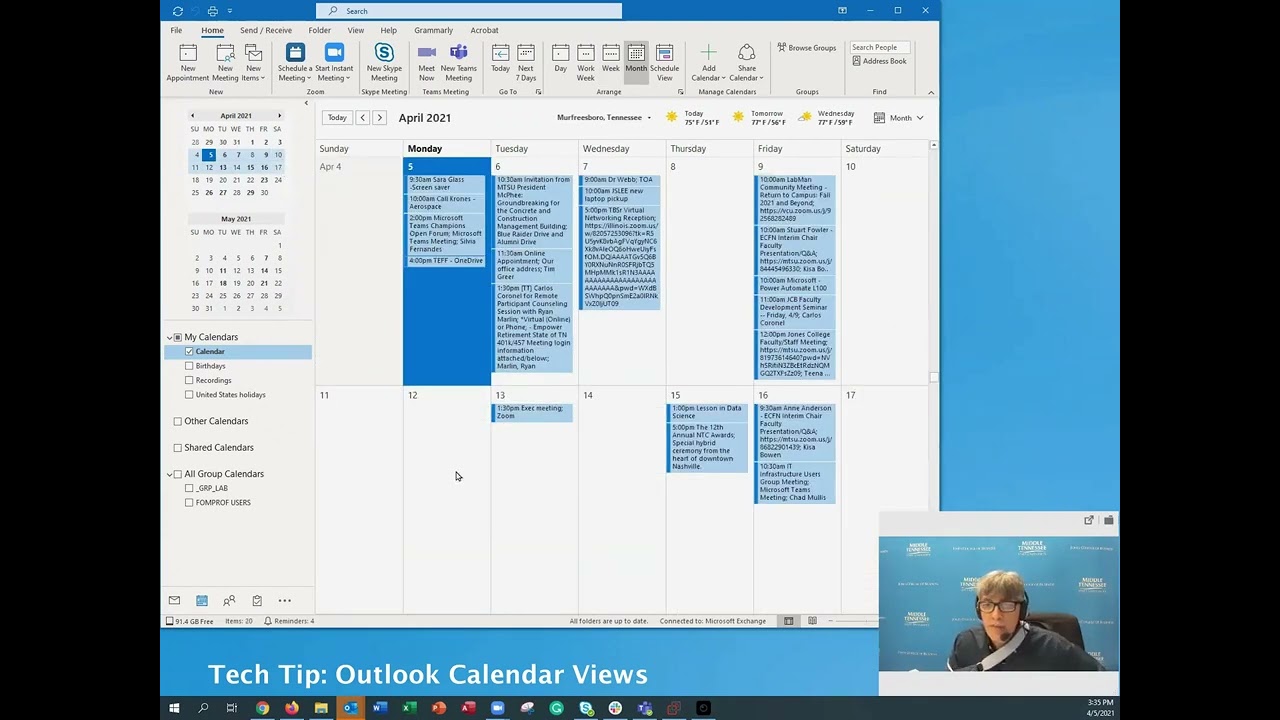
Task: Open more navigation options ellipsis
Action: [285, 601]
